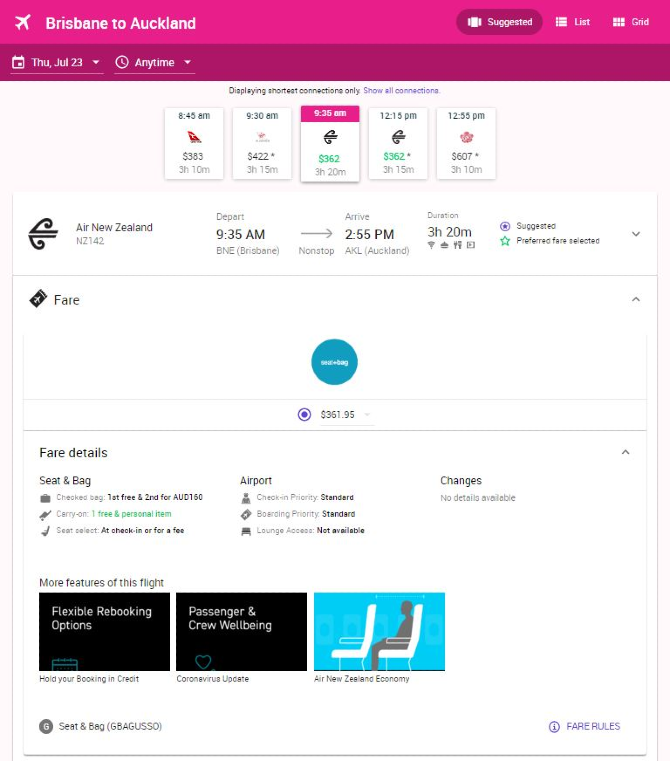
Task: Select the 12:55 pm $607 flight card
Action: tap(466, 143)
